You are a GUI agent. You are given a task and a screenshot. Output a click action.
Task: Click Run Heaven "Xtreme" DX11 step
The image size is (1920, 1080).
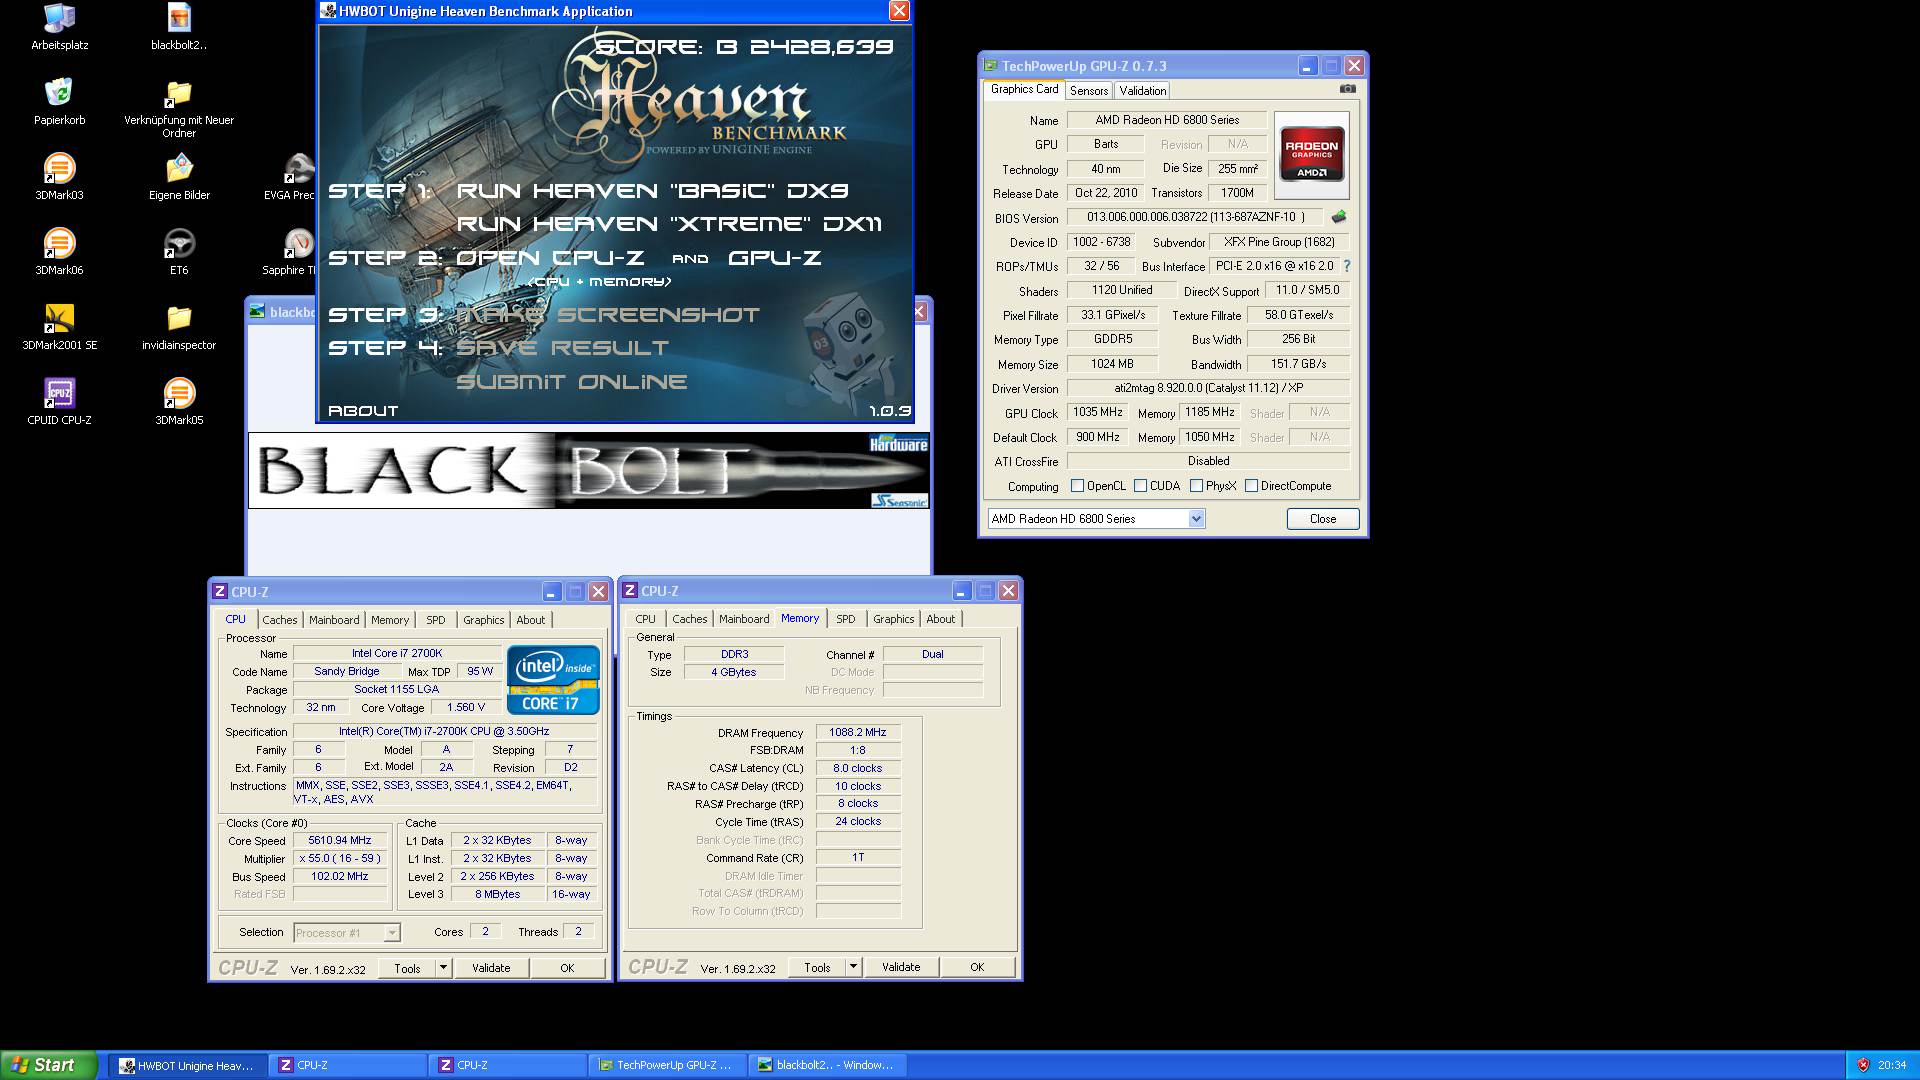point(669,224)
